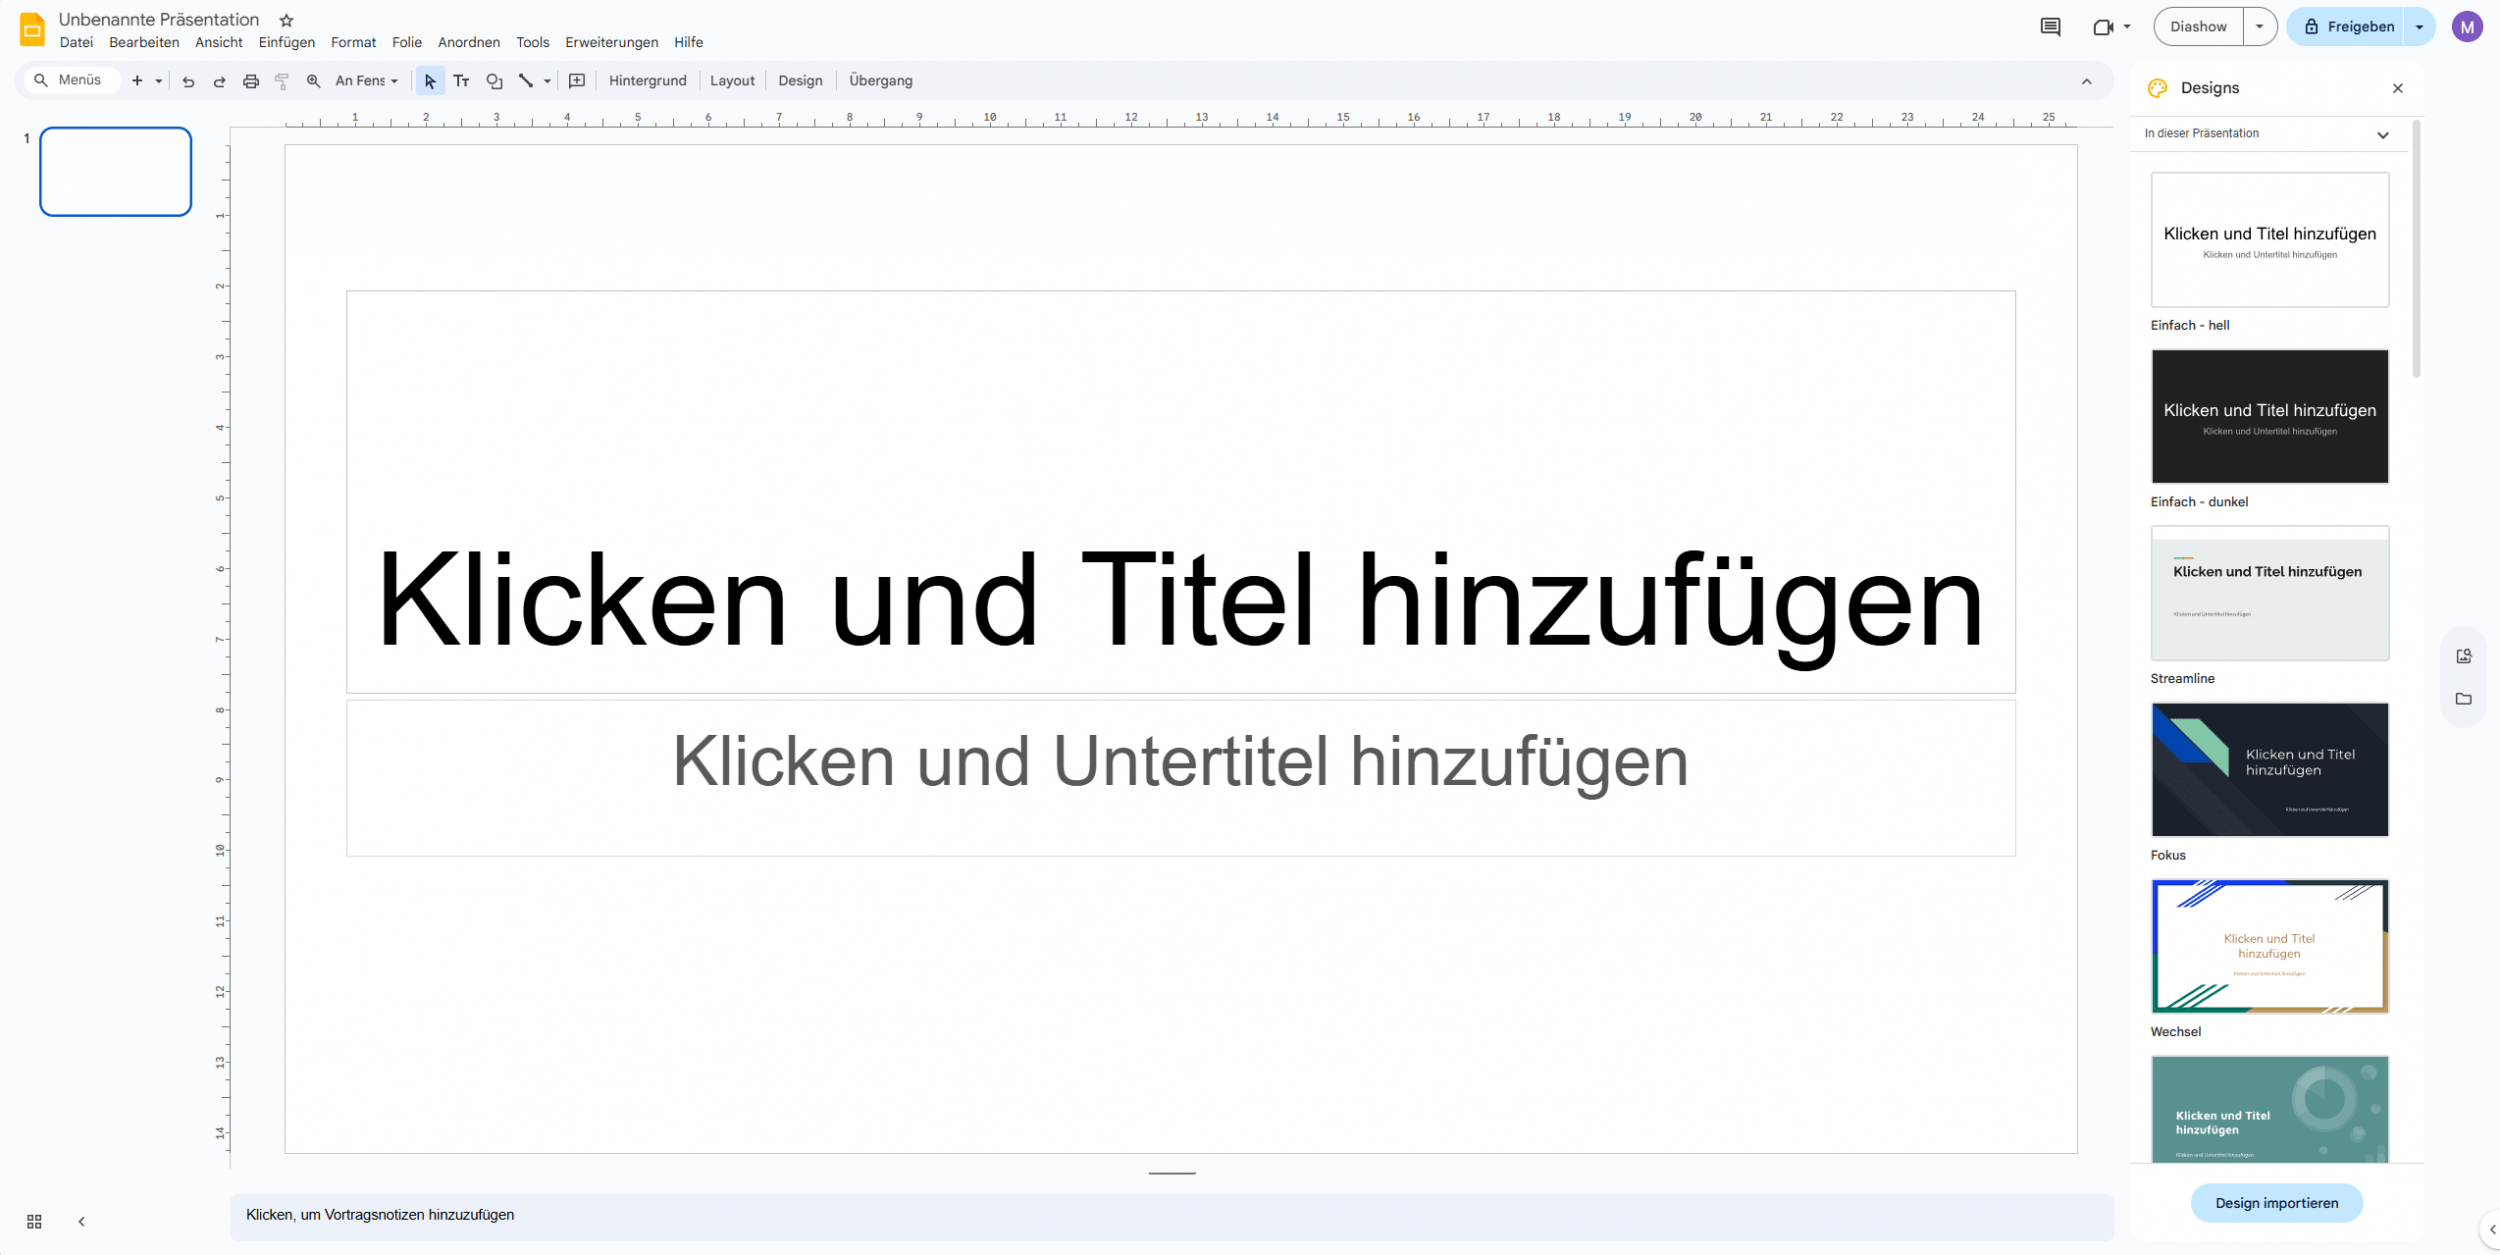Open comment history icon

[x=2050, y=27]
